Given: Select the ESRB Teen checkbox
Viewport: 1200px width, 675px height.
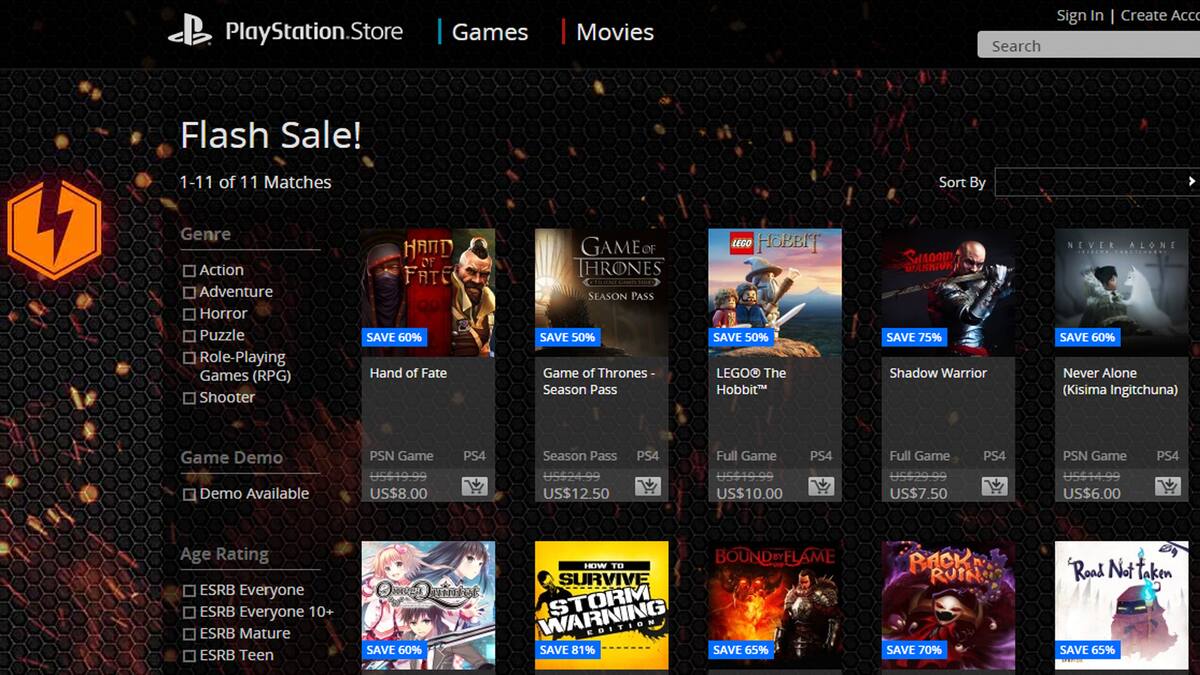Looking at the screenshot, I should tap(189, 656).
